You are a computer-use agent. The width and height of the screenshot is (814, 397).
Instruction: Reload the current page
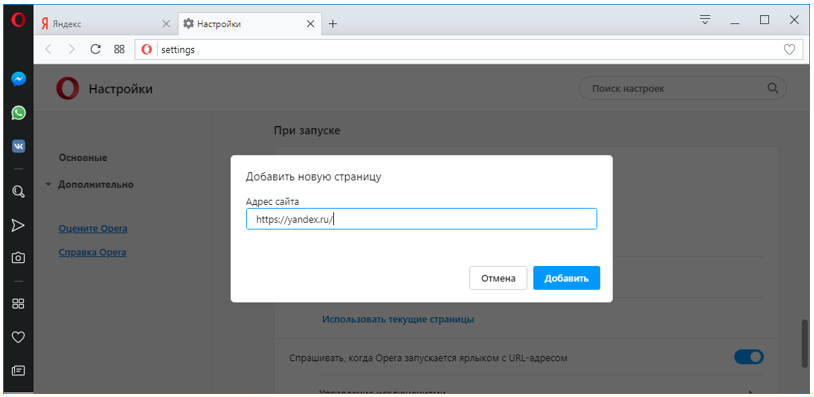[x=95, y=49]
